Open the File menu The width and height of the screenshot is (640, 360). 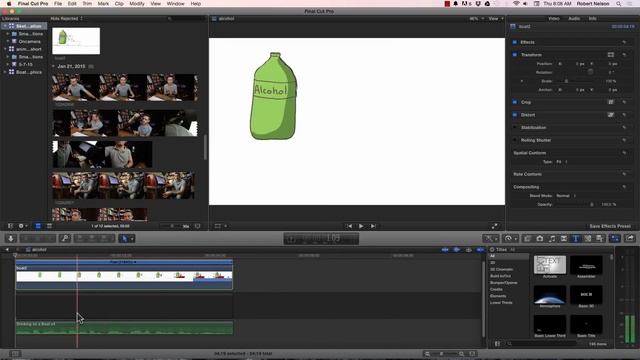click(58, 4)
